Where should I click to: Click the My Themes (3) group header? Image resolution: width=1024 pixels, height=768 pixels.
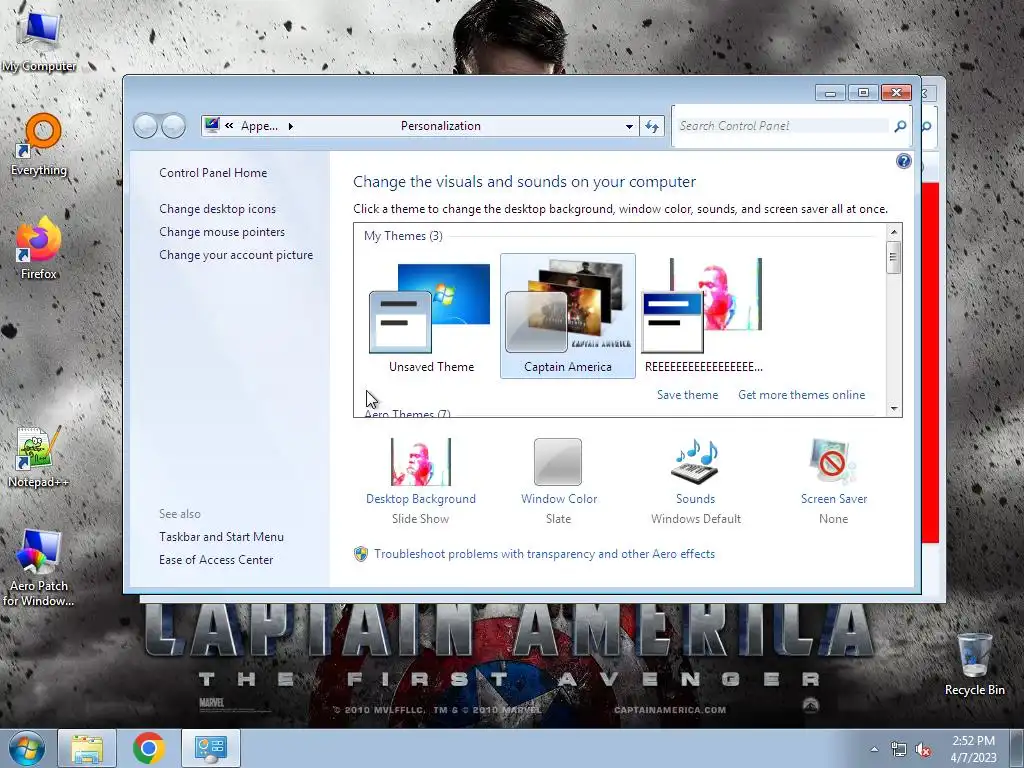coord(403,236)
